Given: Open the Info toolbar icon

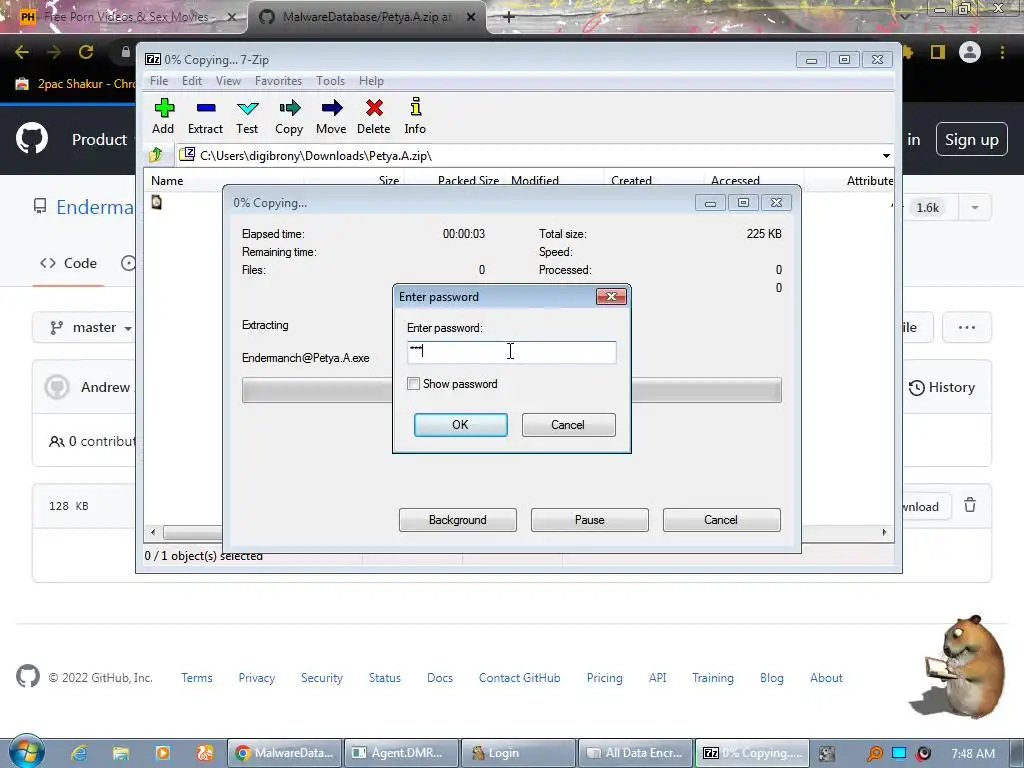Looking at the screenshot, I should pos(415,116).
